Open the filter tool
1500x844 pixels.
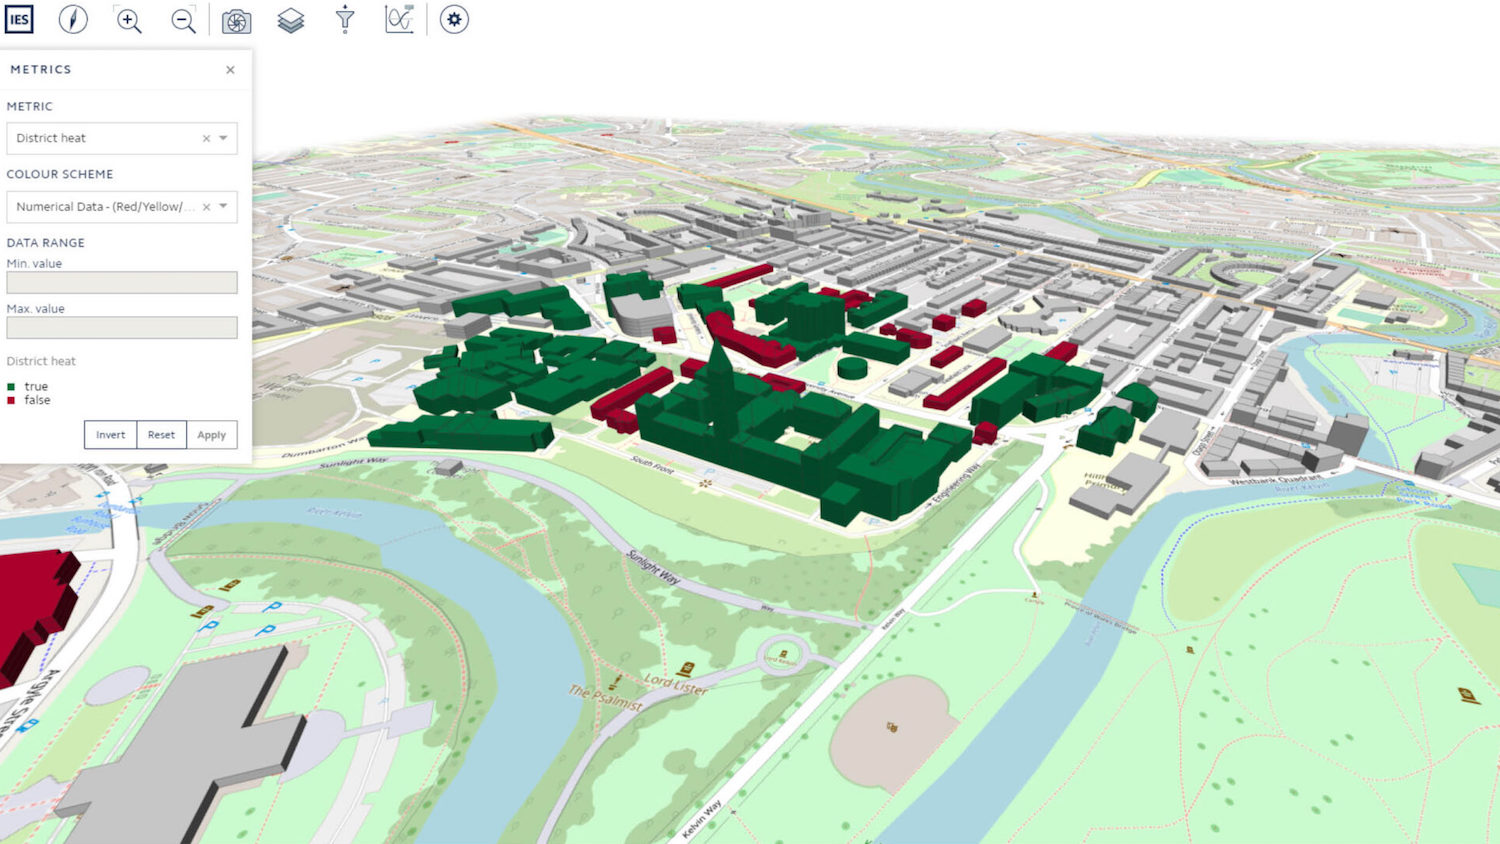pos(345,19)
